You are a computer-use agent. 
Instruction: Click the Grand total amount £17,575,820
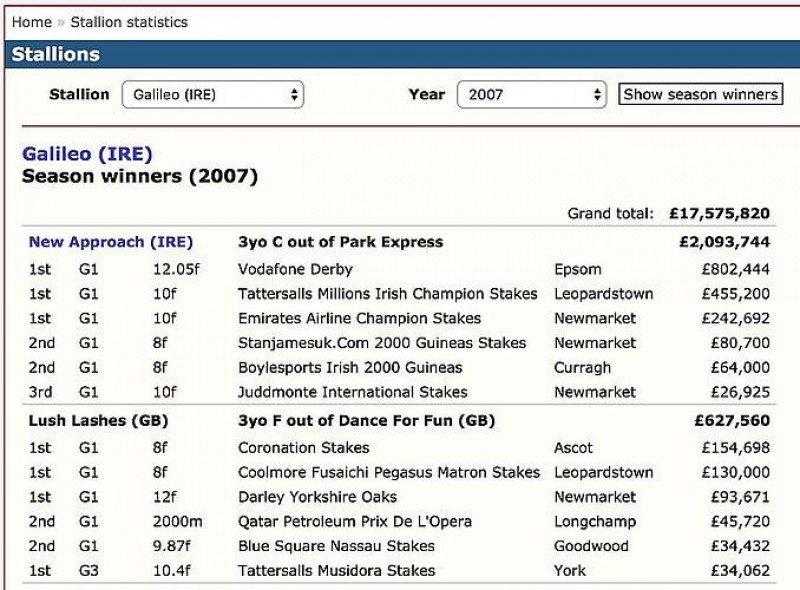(x=719, y=213)
